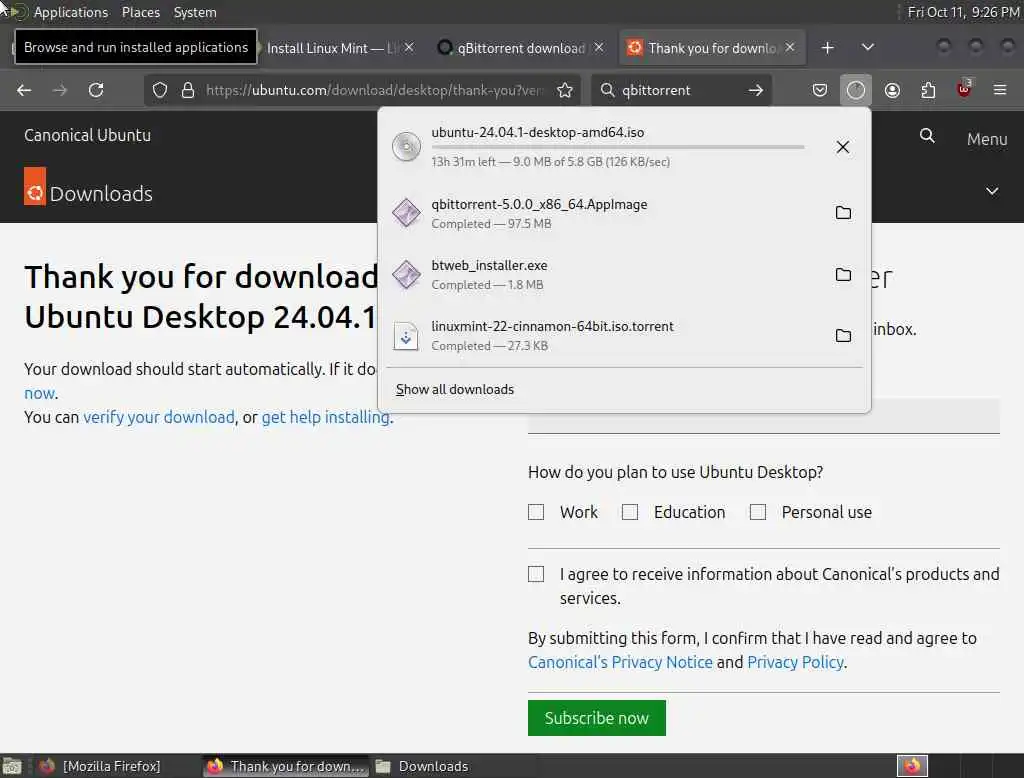Click the download now link
Viewport: 1024px width, 778px height.
(x=40, y=393)
